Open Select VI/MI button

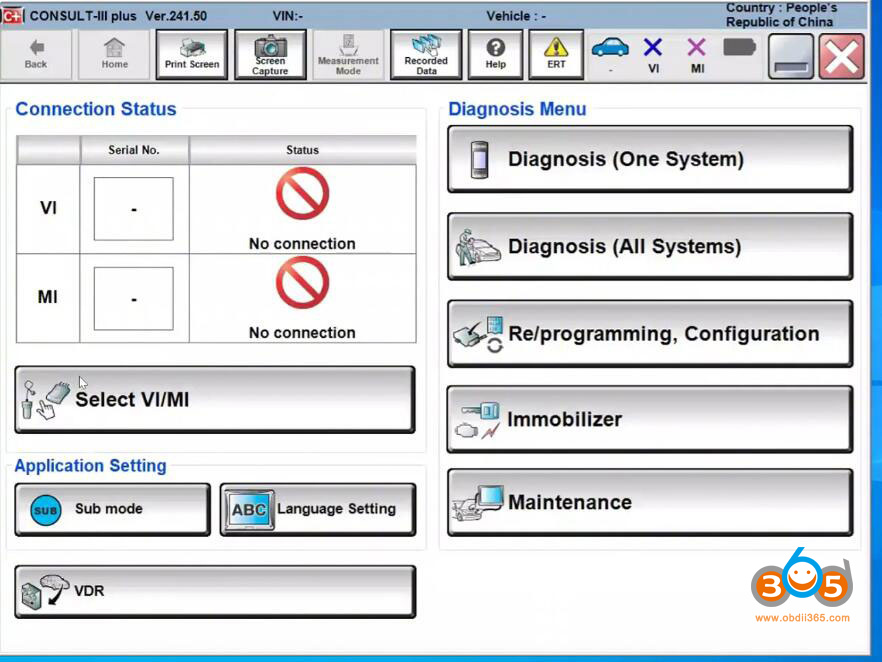(215, 399)
